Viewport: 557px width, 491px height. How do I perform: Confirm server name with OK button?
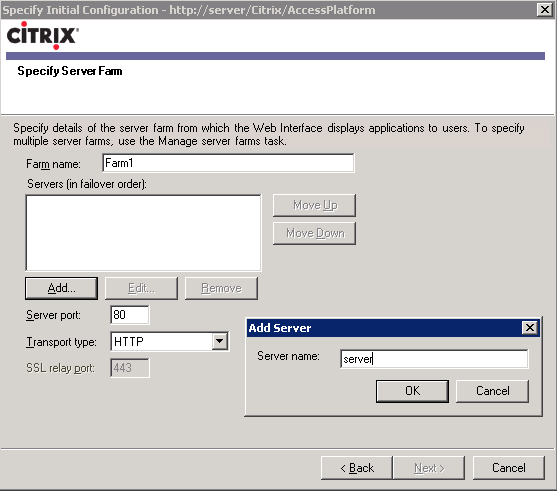tap(412, 391)
